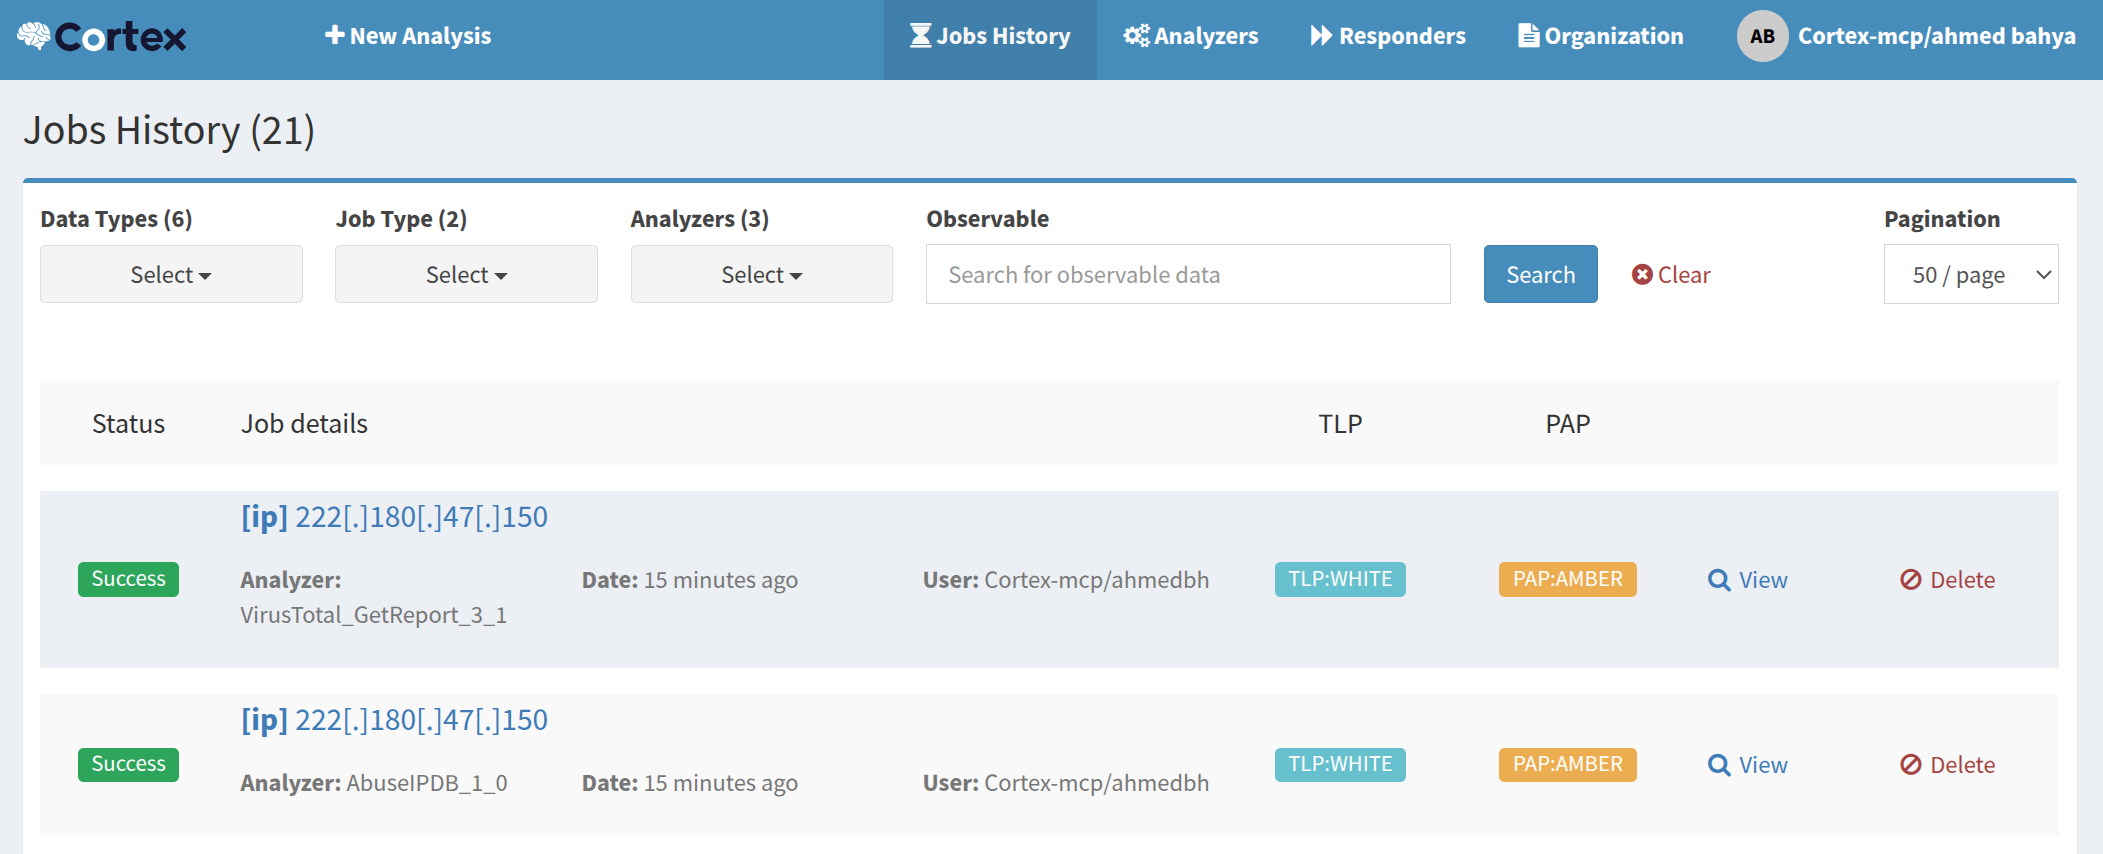
Task: Click the plus icon for New Analysis
Action: 334,36
